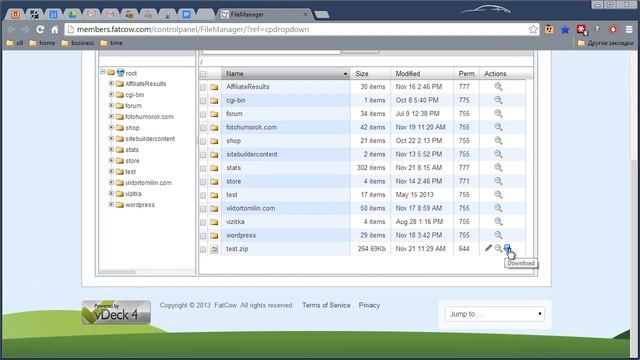Click the magnifier icon in test folder row
This screenshot has height=360, width=640.
[x=498, y=194]
